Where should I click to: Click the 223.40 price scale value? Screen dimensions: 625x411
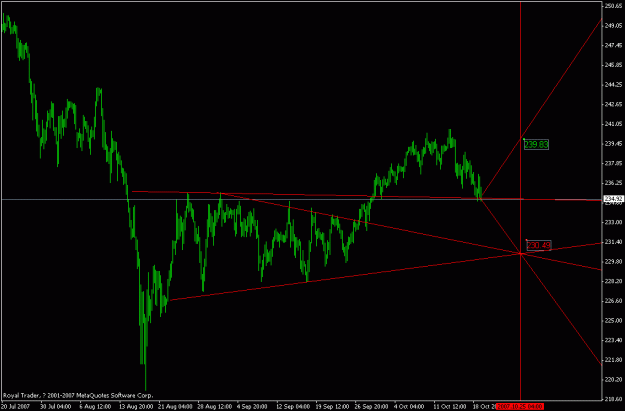[x=614, y=340]
